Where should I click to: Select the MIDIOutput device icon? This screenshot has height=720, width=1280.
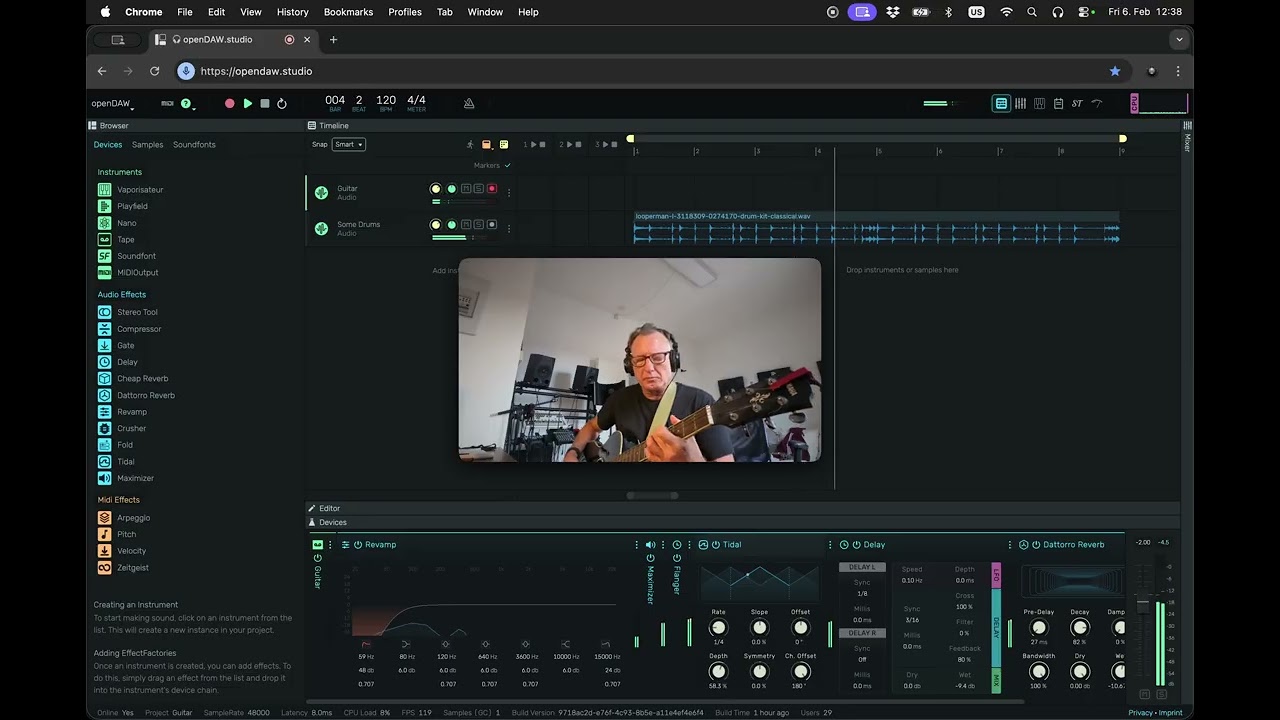pos(104,272)
